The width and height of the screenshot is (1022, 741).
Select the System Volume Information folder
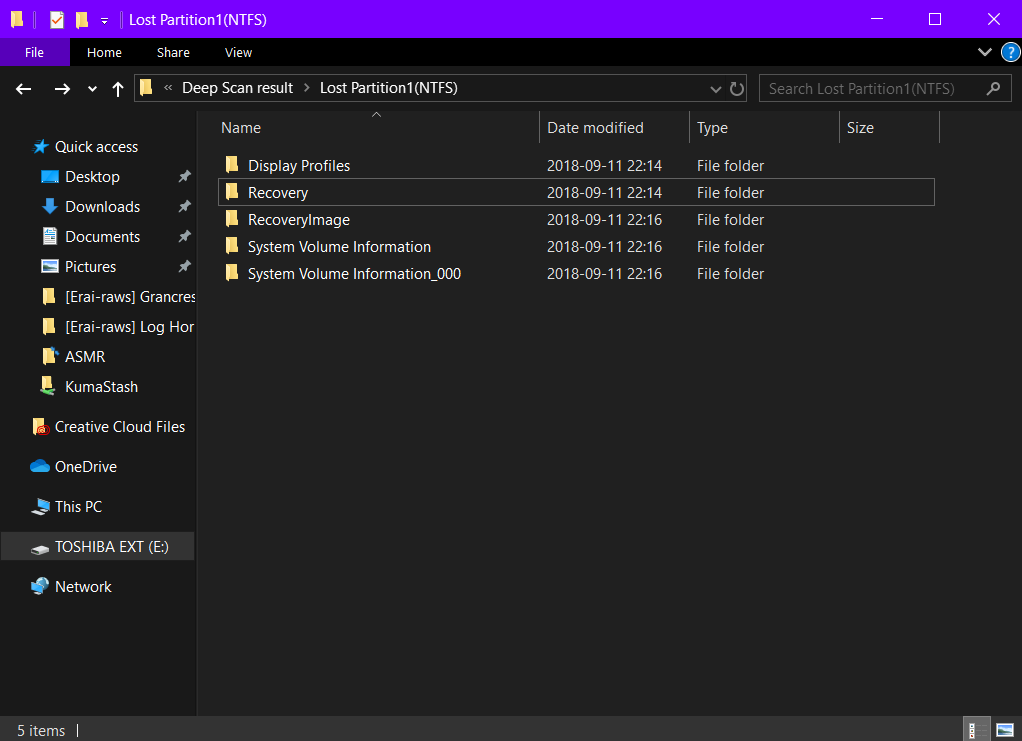click(576, 246)
